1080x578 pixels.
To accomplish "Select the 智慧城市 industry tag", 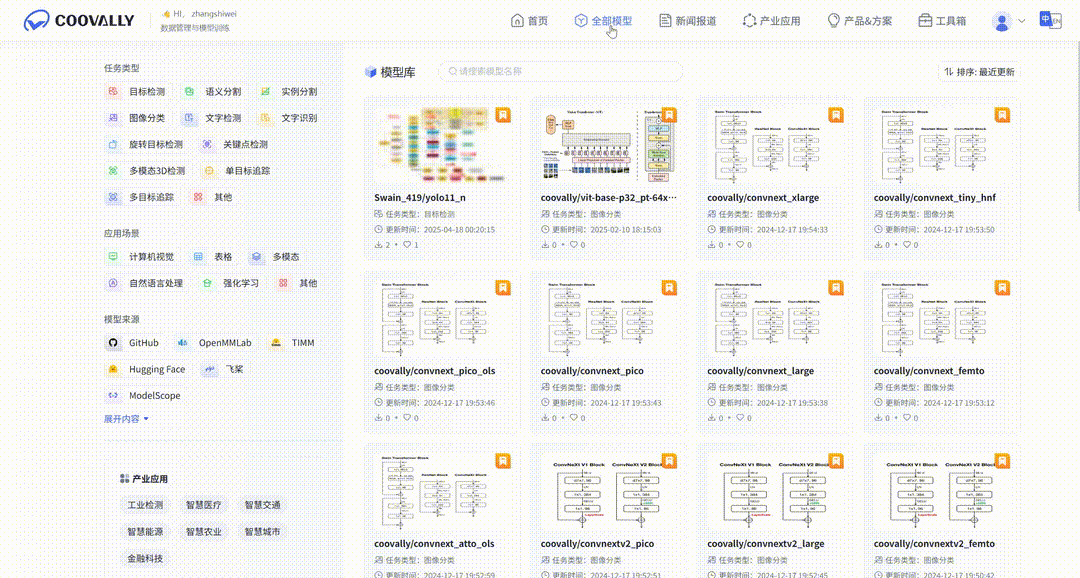I will 262,532.
